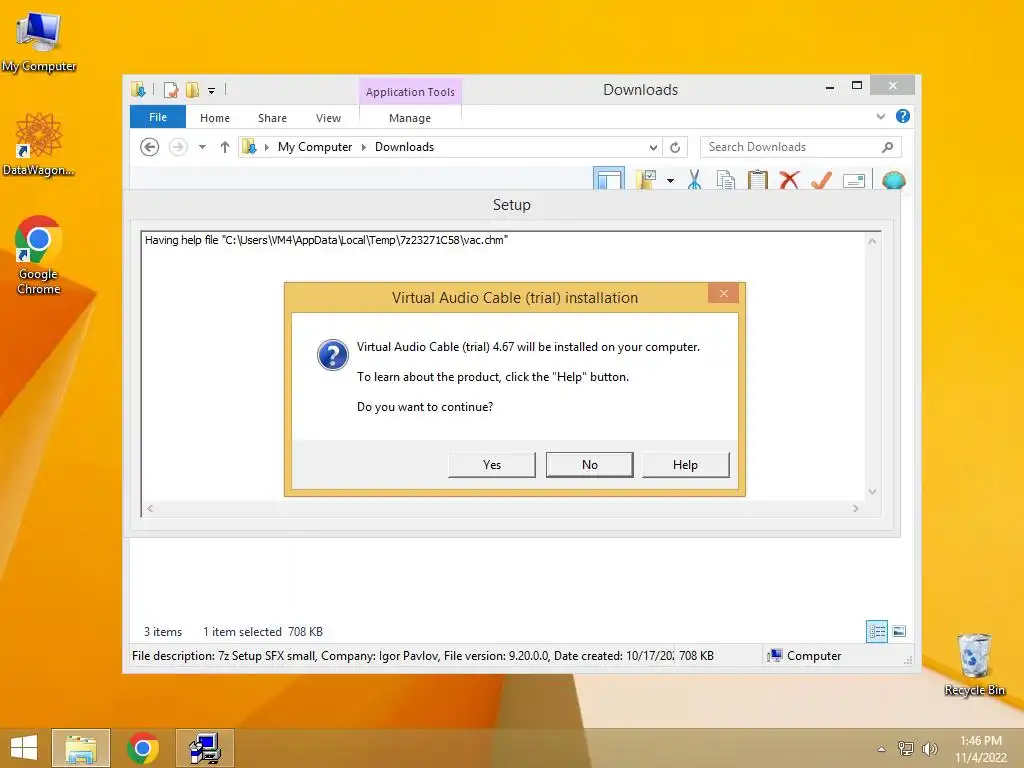Open Help about Virtual Audio Cable
Screen dimensions: 1024x768
[685, 464]
